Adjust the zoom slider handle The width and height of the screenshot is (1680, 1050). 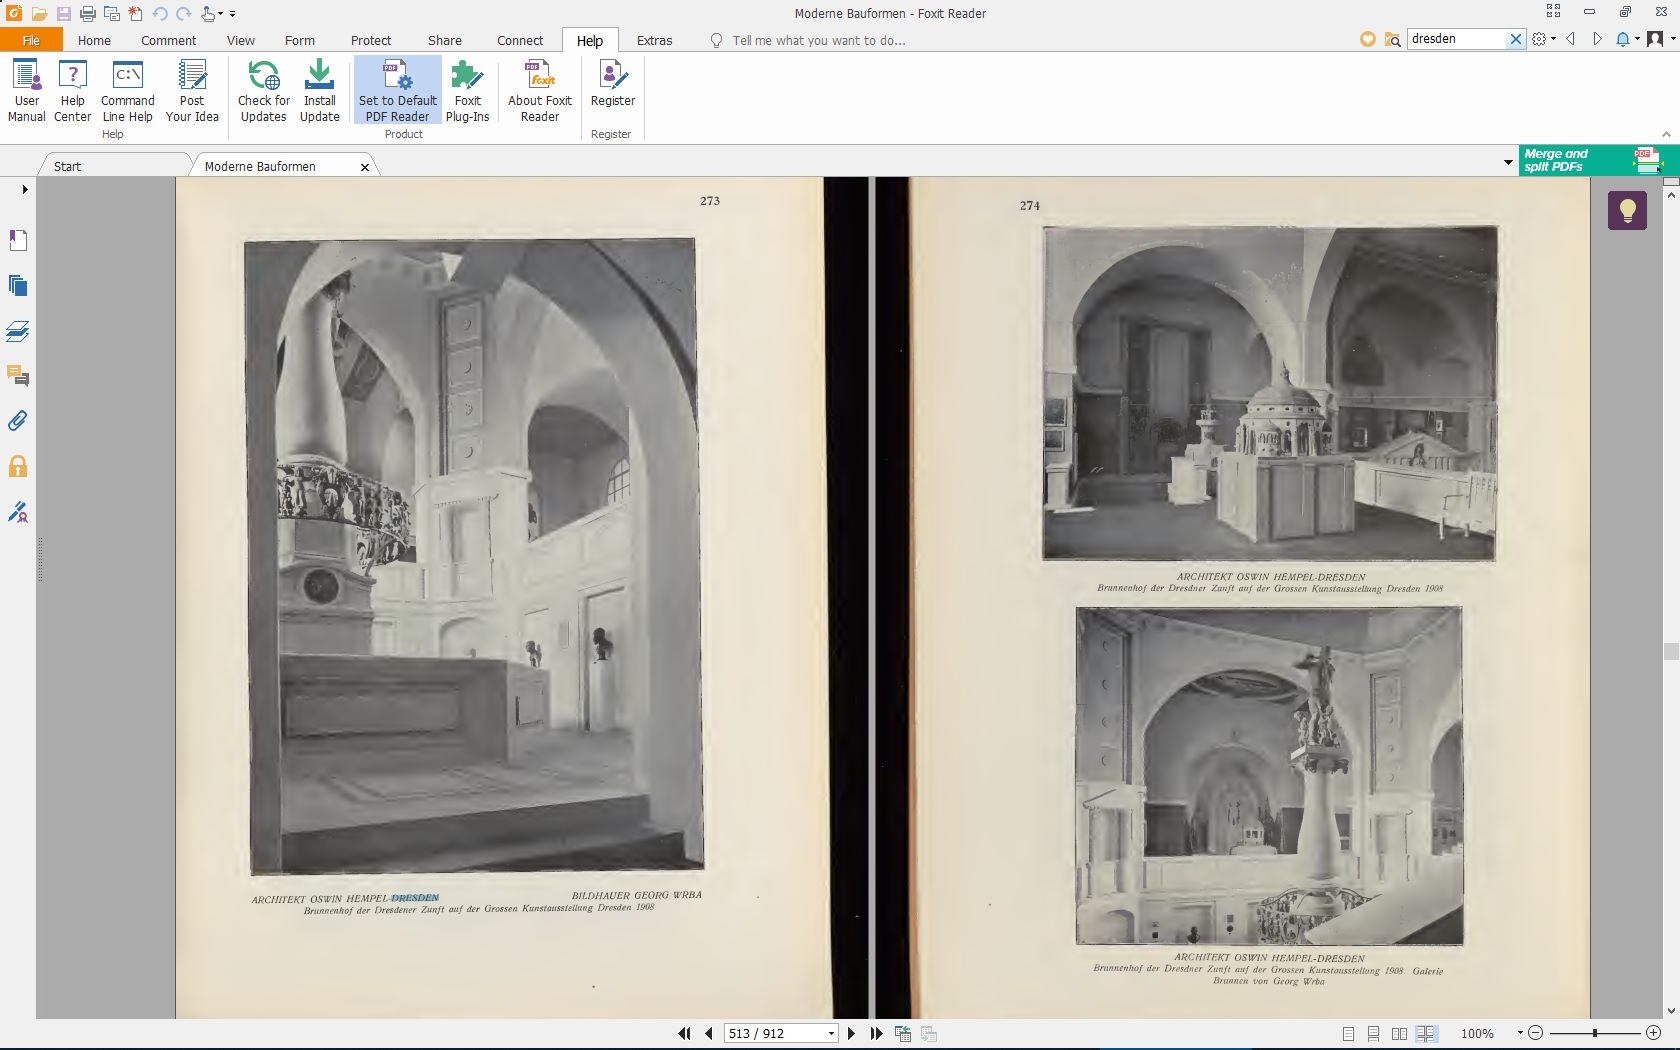pyautogui.click(x=1595, y=1033)
